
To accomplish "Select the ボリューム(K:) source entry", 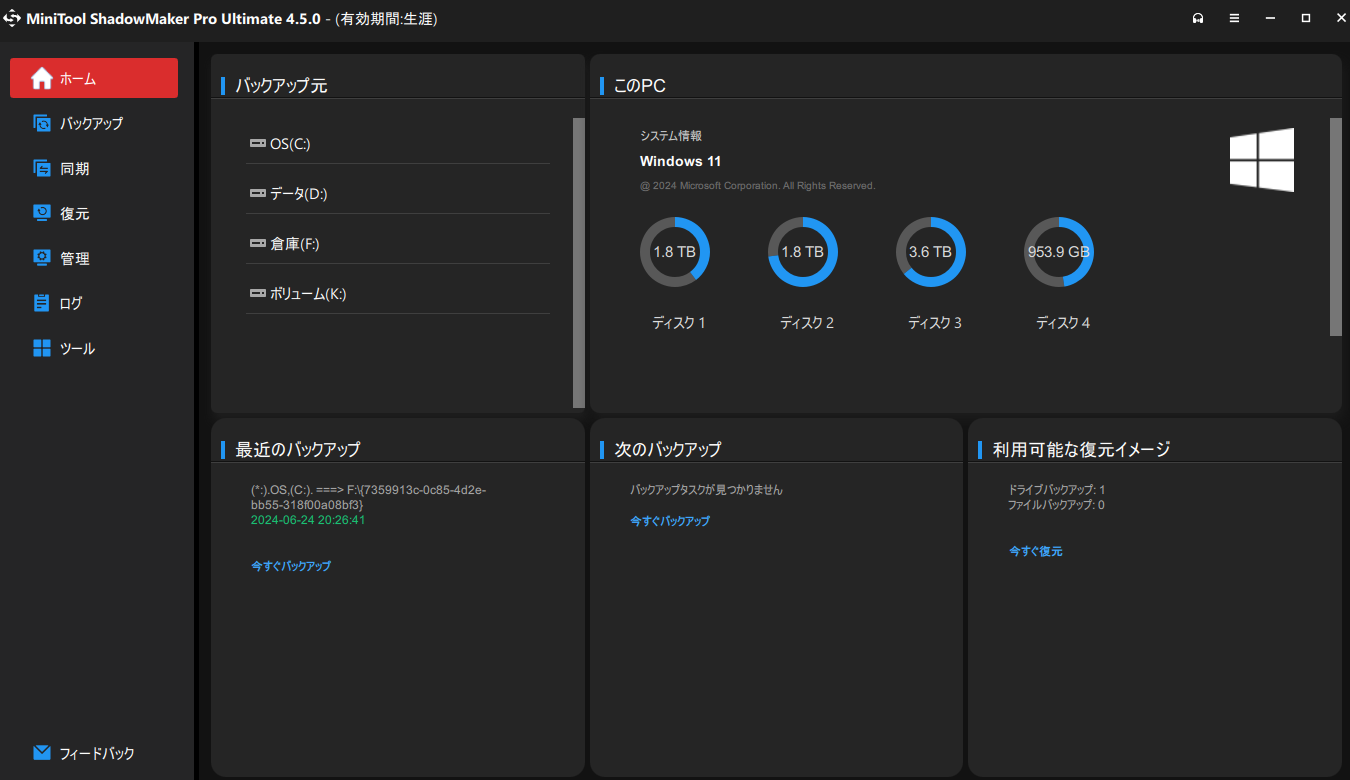I will 398,294.
